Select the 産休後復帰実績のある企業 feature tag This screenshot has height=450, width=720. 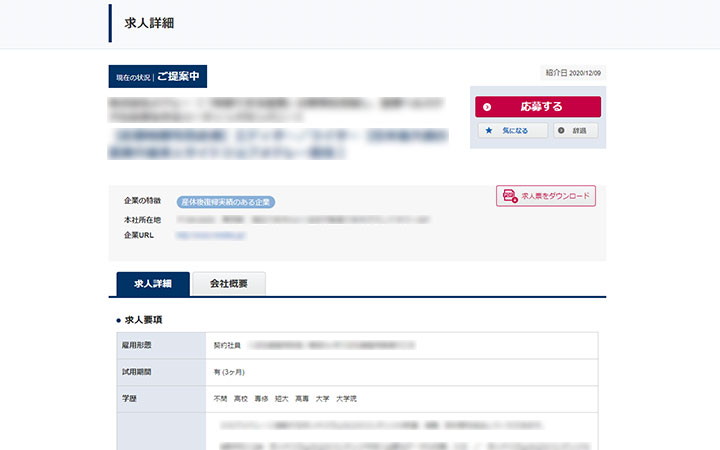click(225, 202)
